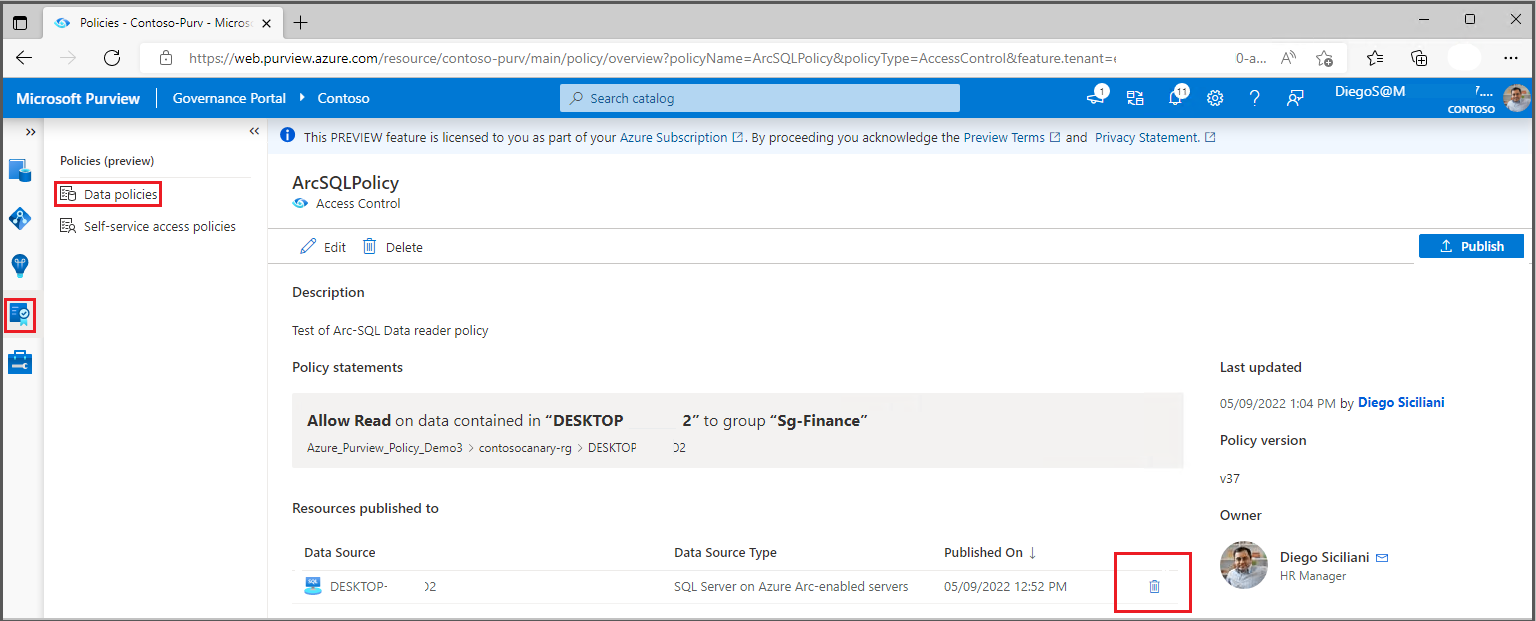
Task: Open browser settings ellipsis menu
Action: pyautogui.click(x=1509, y=58)
